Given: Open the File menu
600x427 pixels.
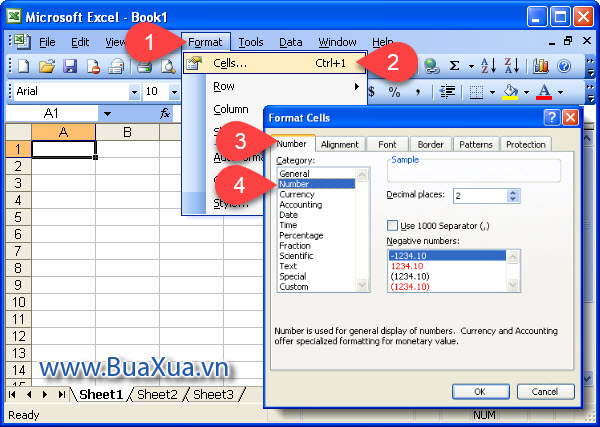Looking at the screenshot, I should click(47, 42).
